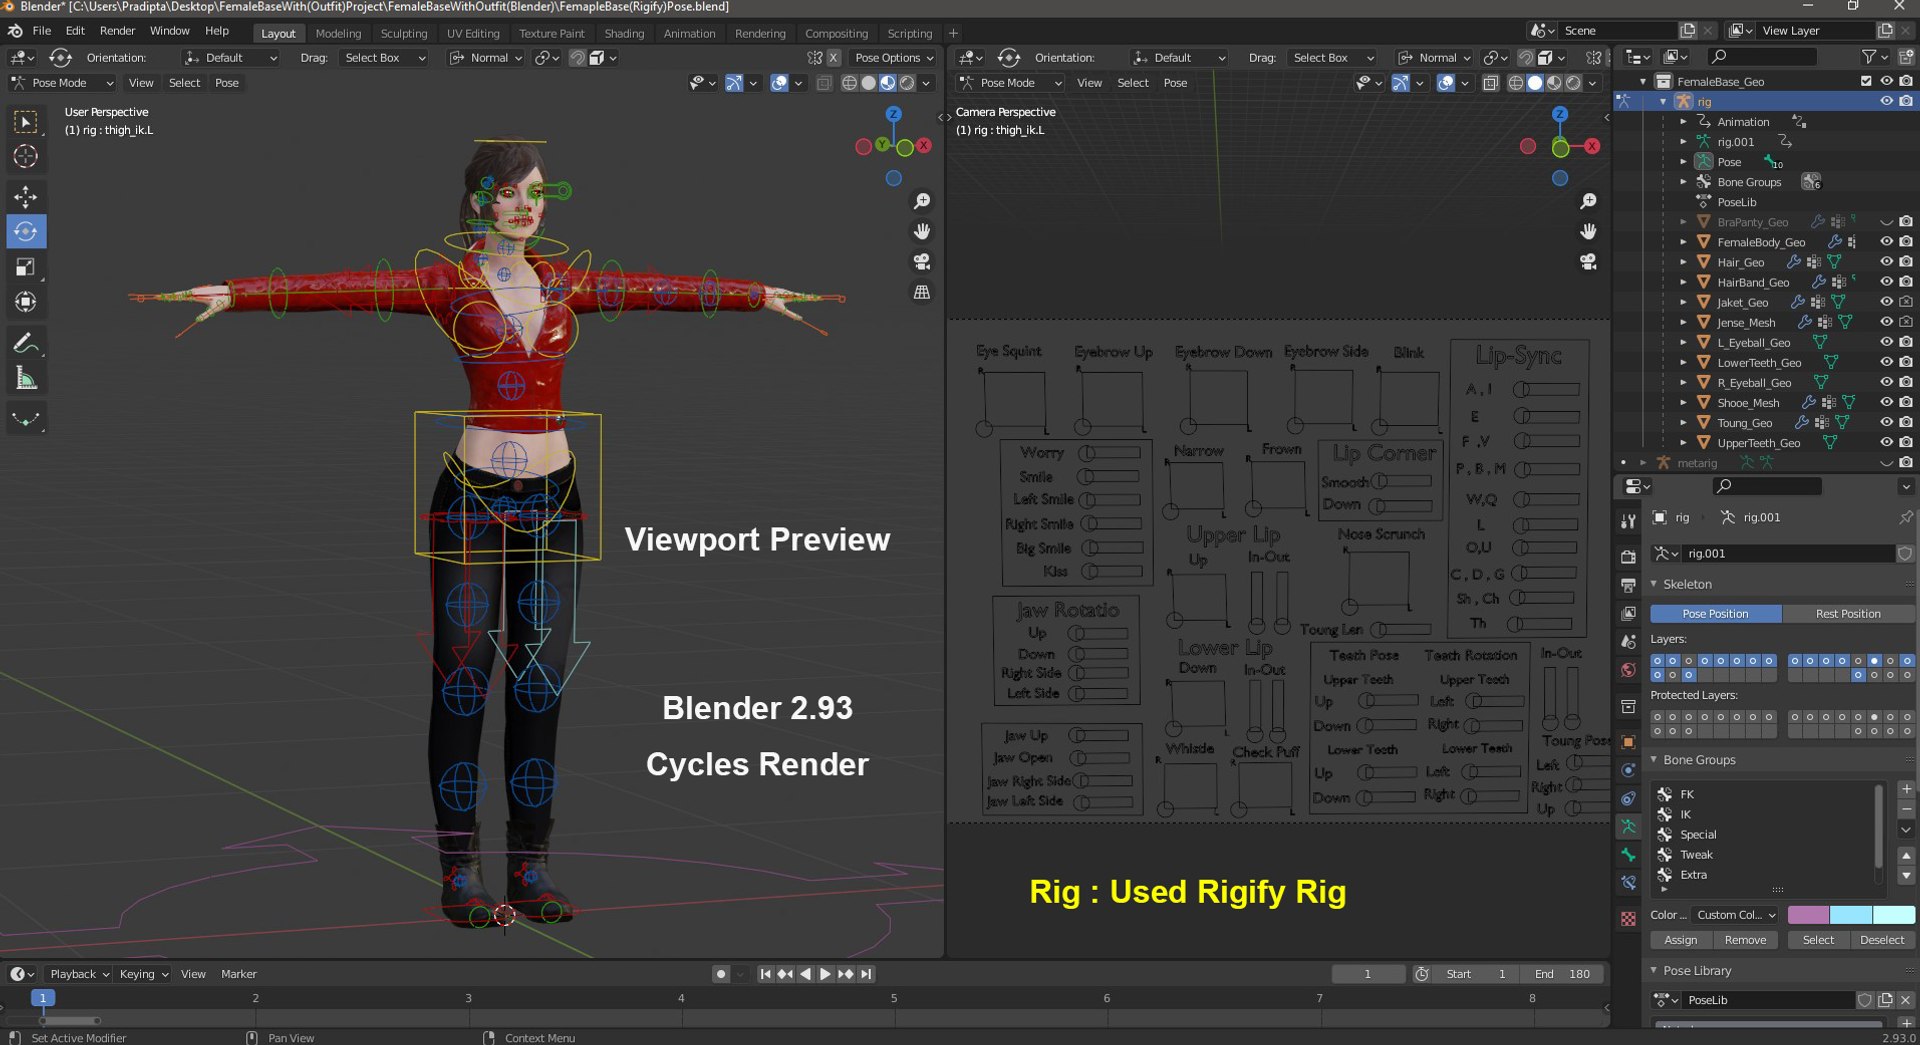Open Pose menu in left viewport header
Screen dimensions: 1920x1045
point(227,83)
